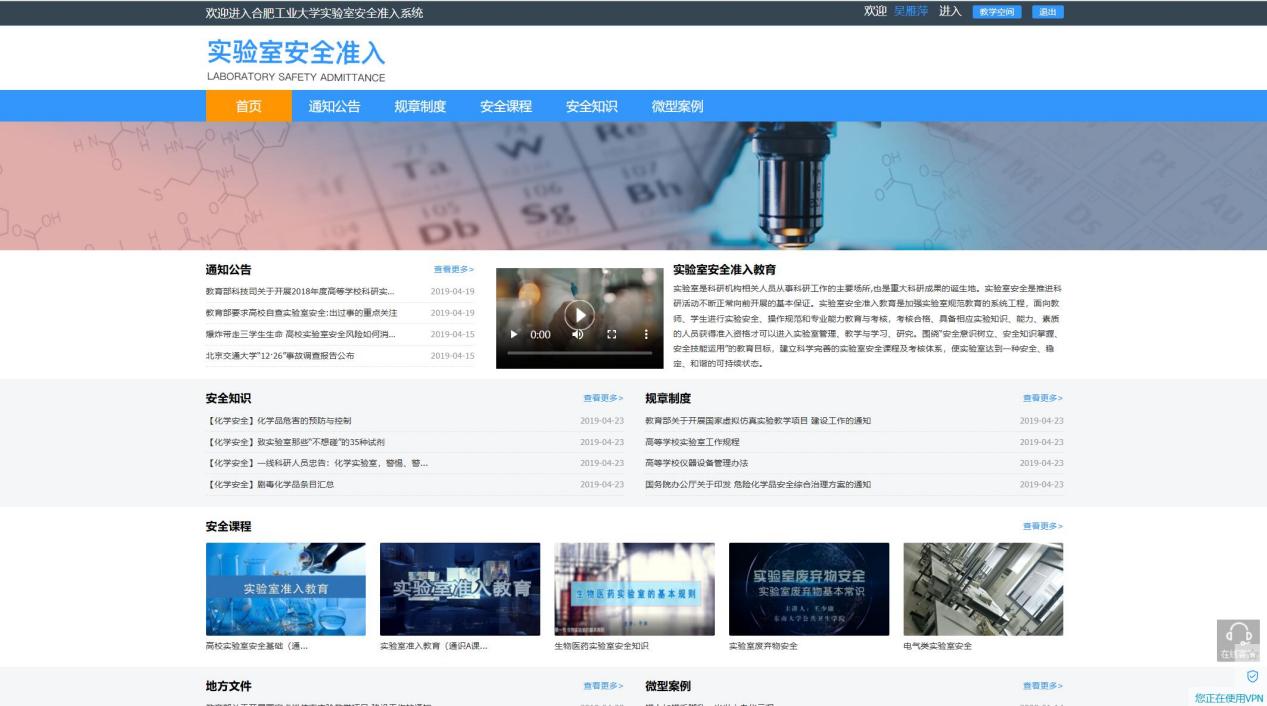Select the 规章制度 navigation tab
The image size is (1267, 706).
(x=420, y=106)
